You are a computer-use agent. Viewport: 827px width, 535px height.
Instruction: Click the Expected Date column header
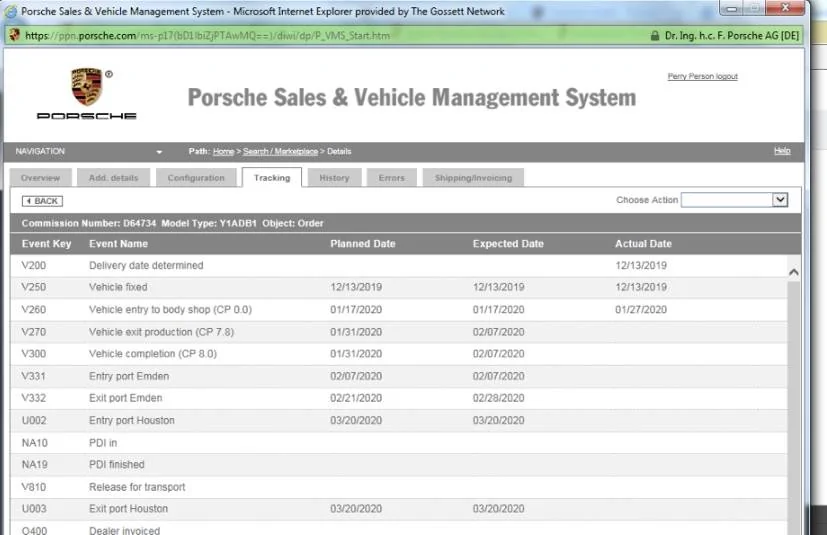click(508, 244)
